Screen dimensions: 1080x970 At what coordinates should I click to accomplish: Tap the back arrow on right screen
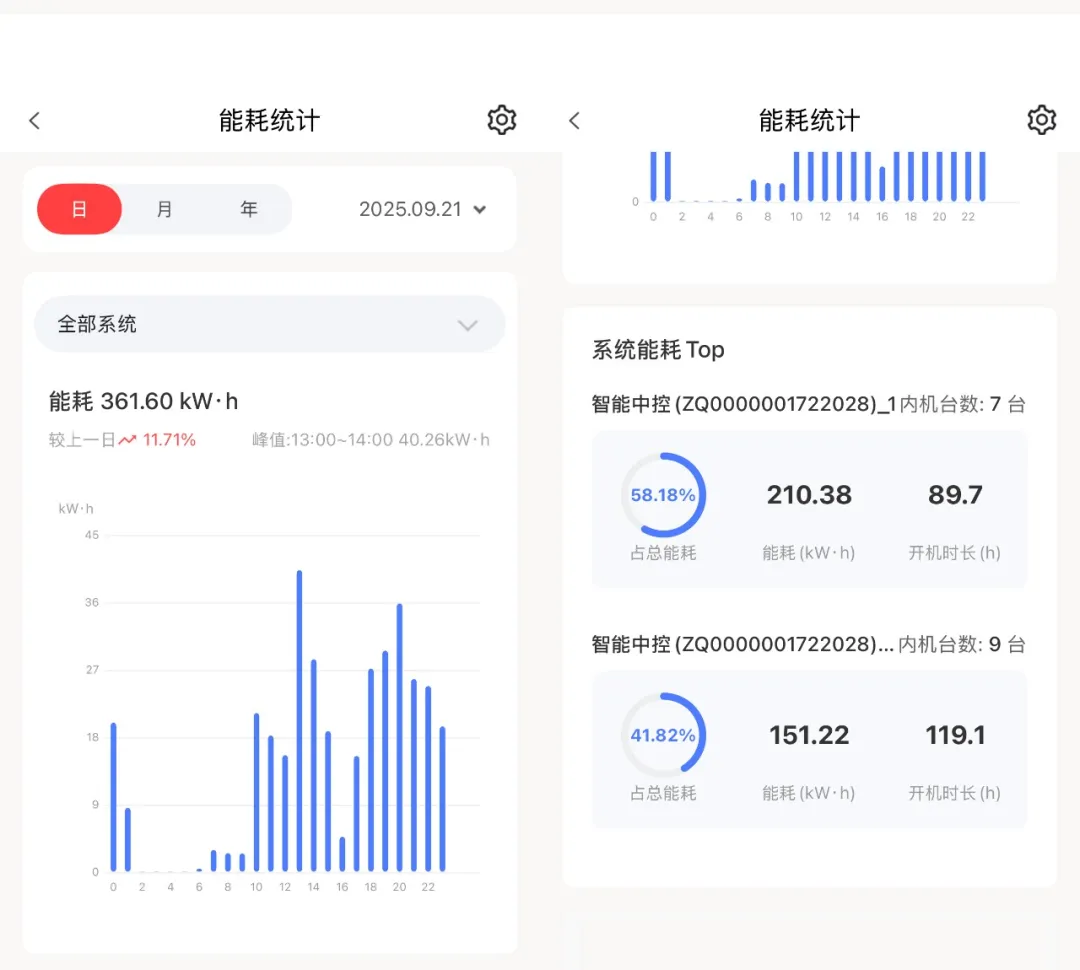[x=574, y=121]
